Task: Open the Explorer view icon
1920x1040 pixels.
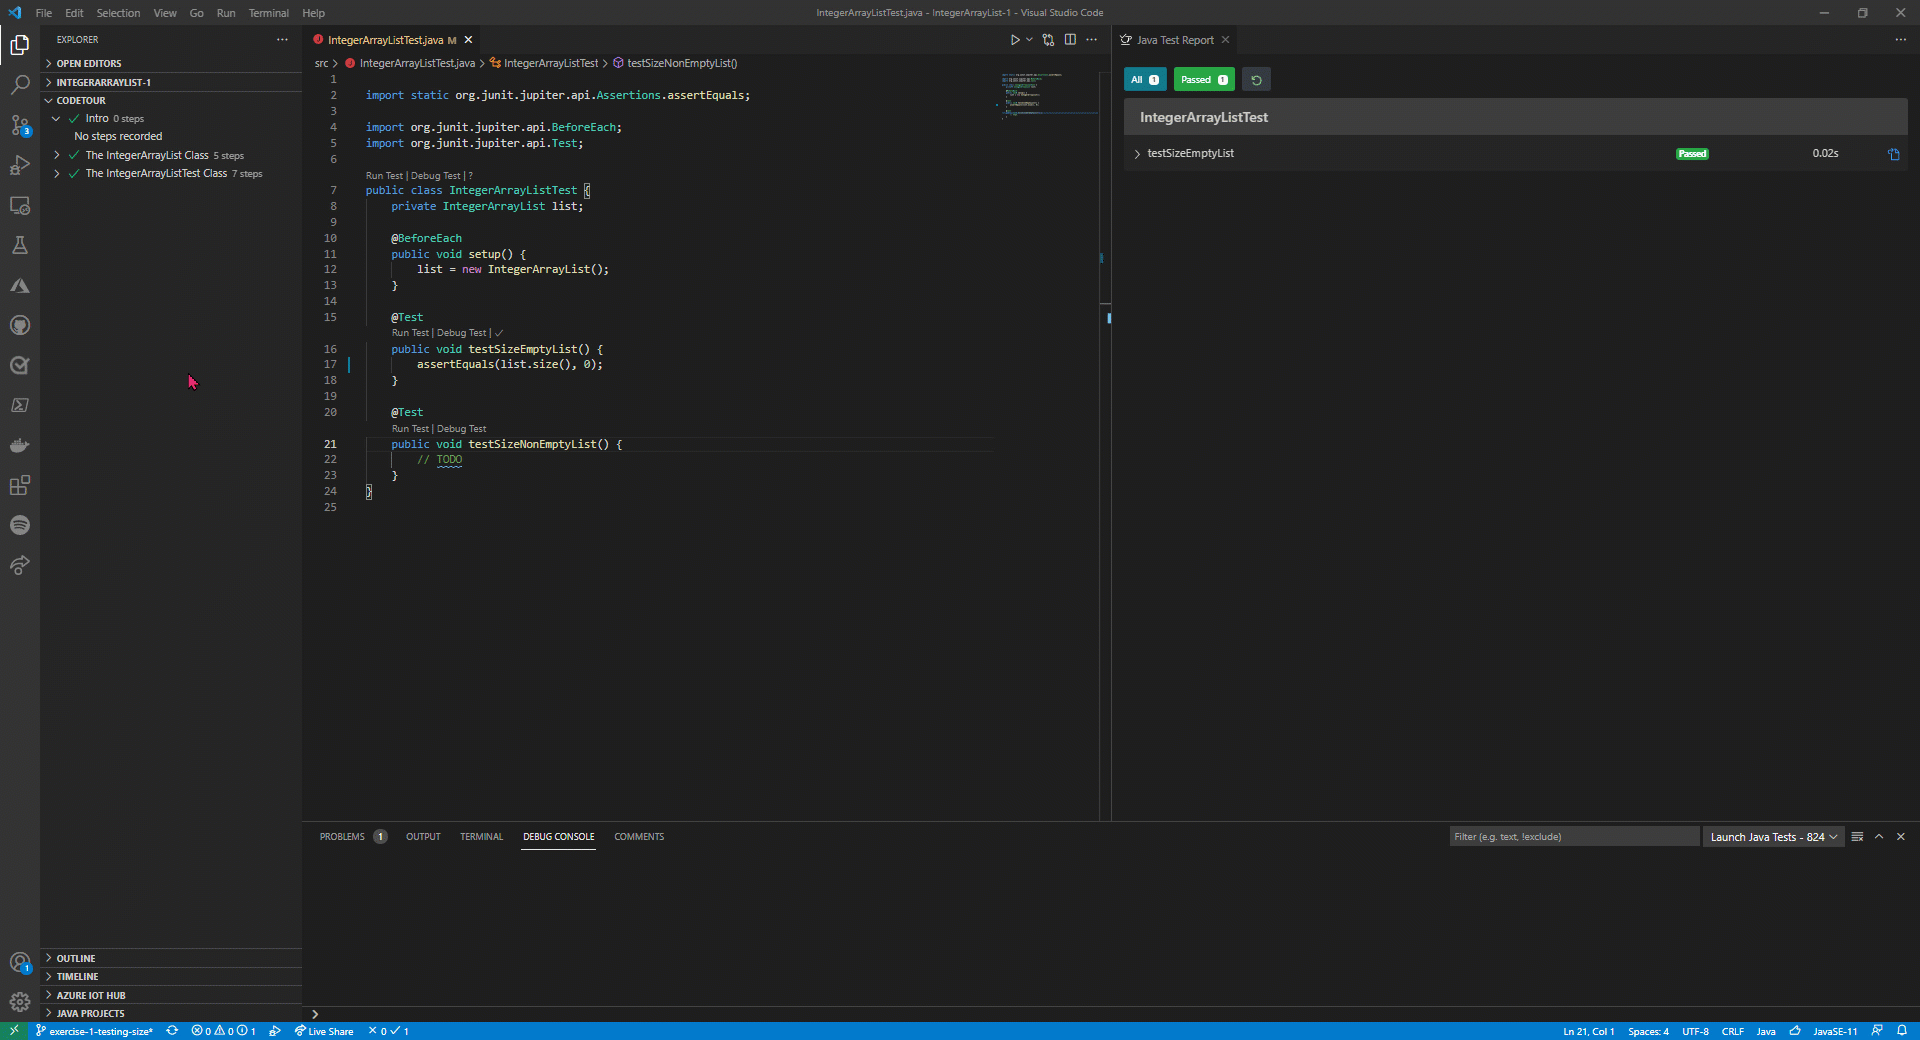Action: 20,45
